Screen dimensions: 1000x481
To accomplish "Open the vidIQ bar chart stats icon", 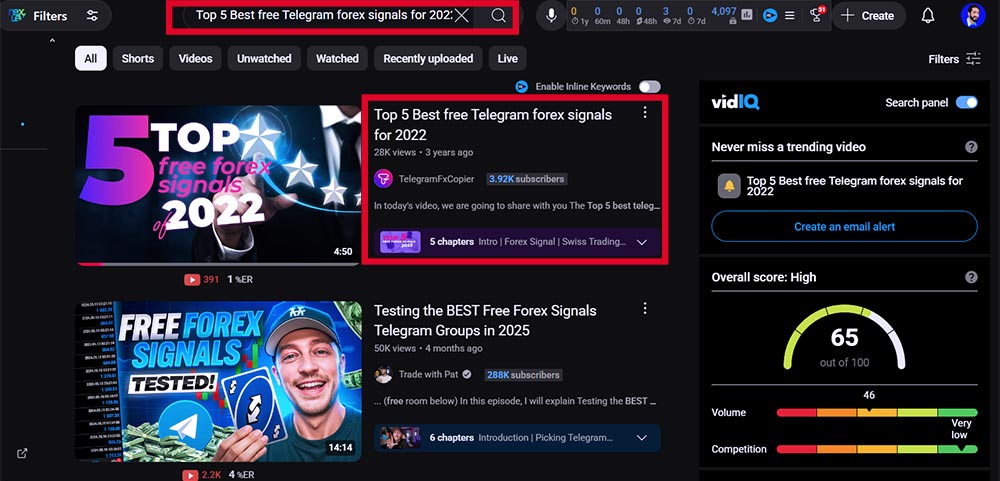I will pos(747,15).
